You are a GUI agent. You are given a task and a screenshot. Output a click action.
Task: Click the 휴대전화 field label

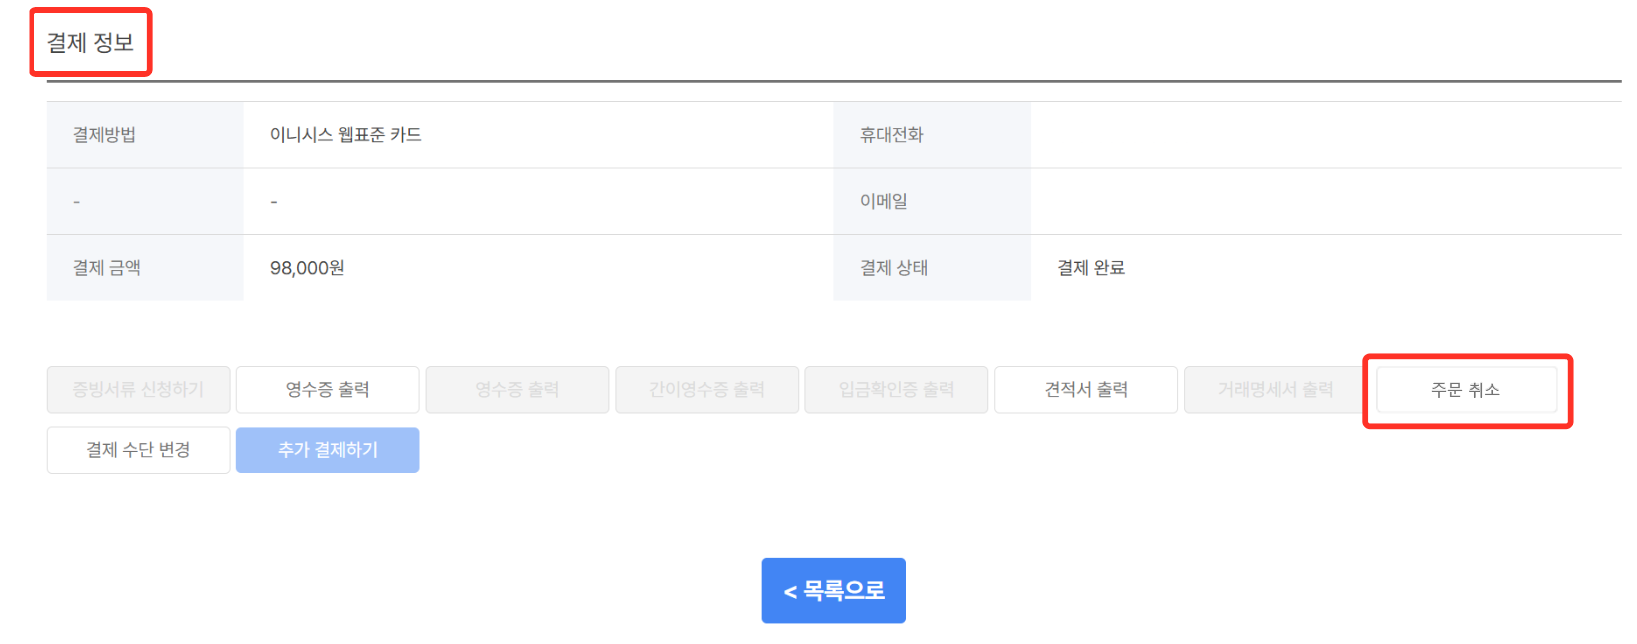pos(892,135)
